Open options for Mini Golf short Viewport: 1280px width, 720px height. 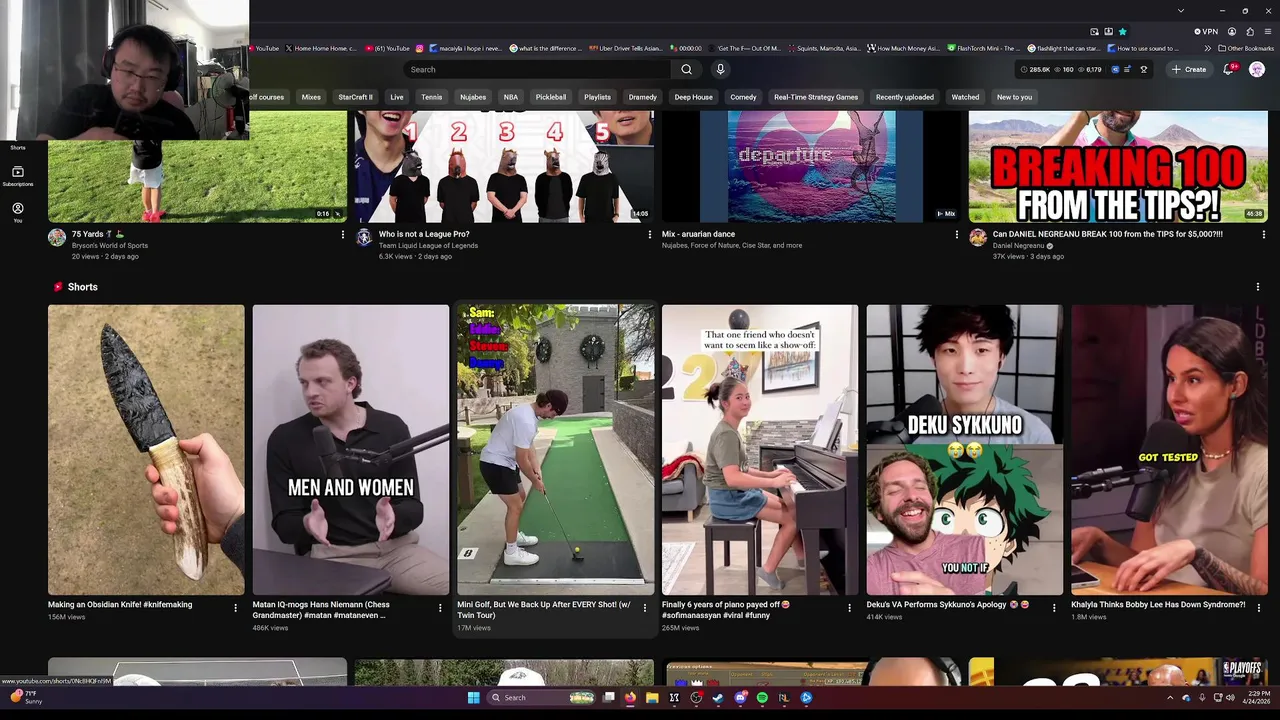tap(645, 607)
